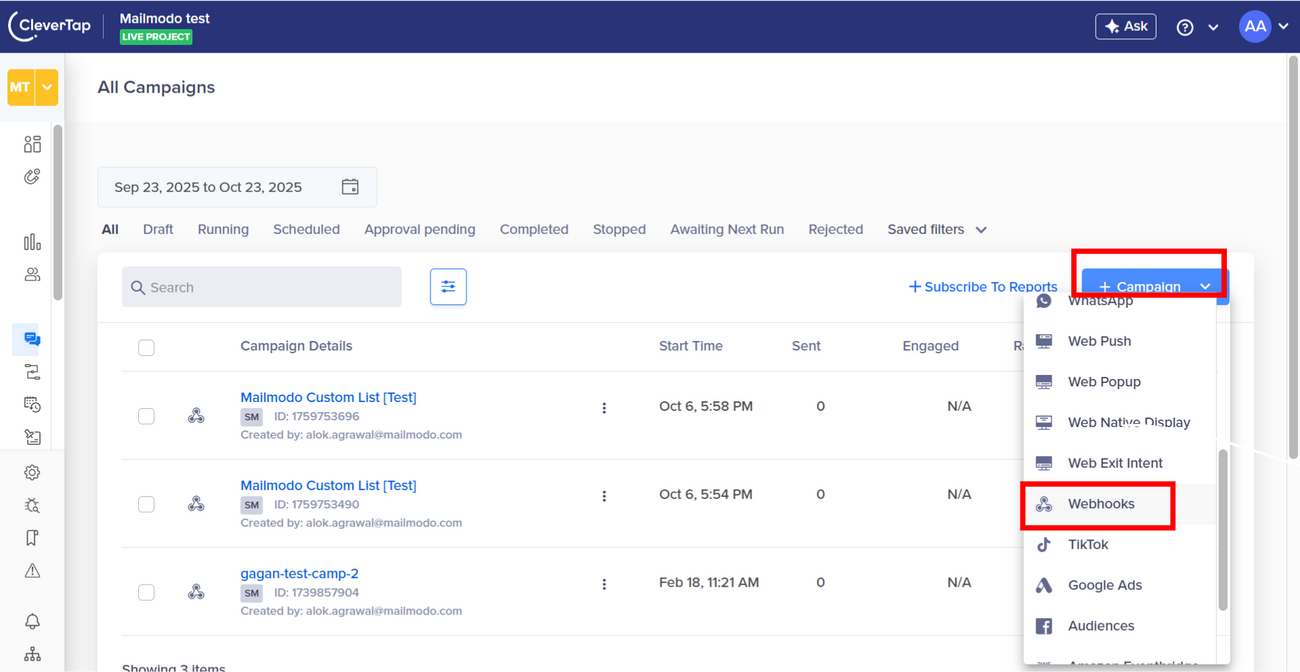Open Settings gear icon in the sidebar

tap(32, 472)
